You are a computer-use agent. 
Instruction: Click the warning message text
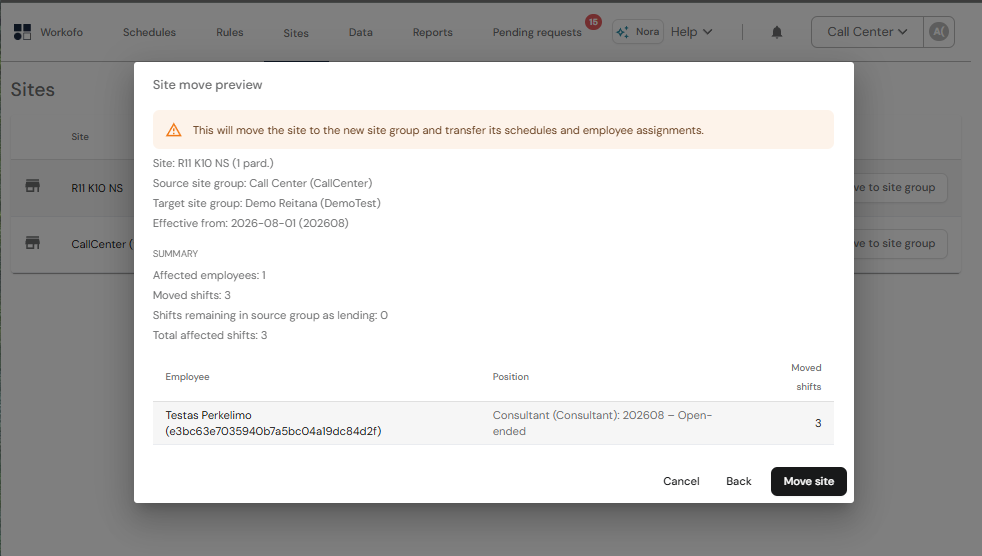click(448, 130)
